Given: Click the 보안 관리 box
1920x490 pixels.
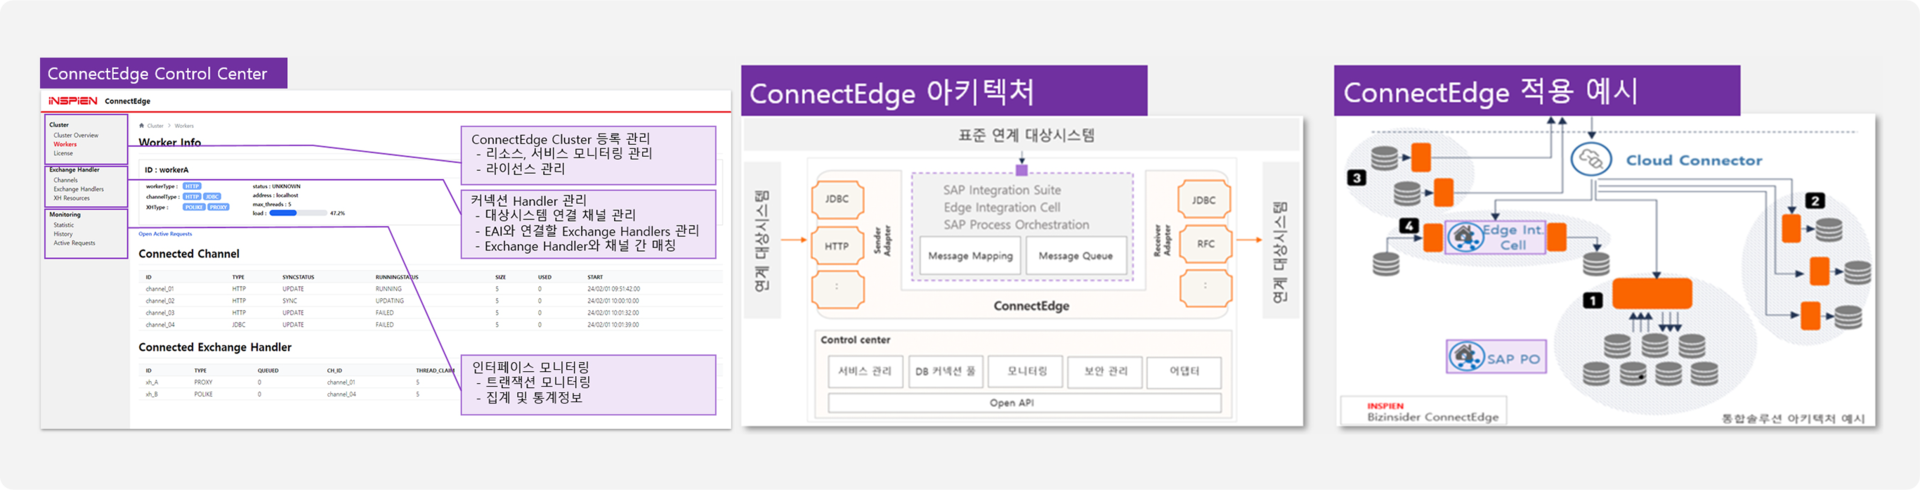Looking at the screenshot, I should [1105, 371].
